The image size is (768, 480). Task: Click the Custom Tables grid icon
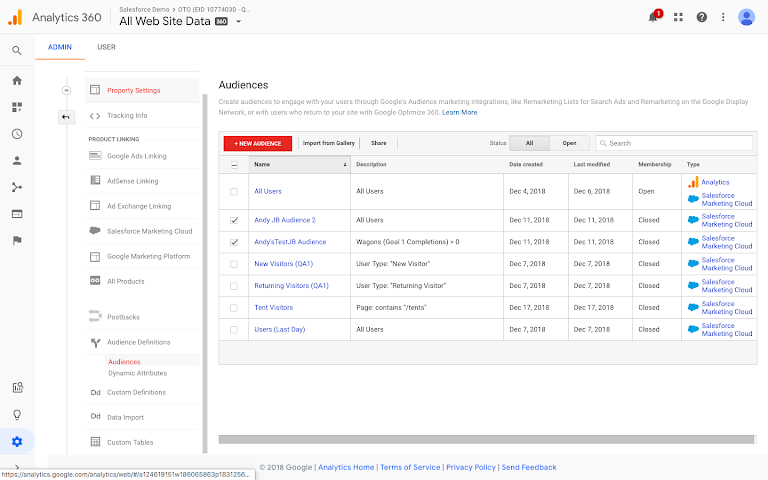click(95, 442)
